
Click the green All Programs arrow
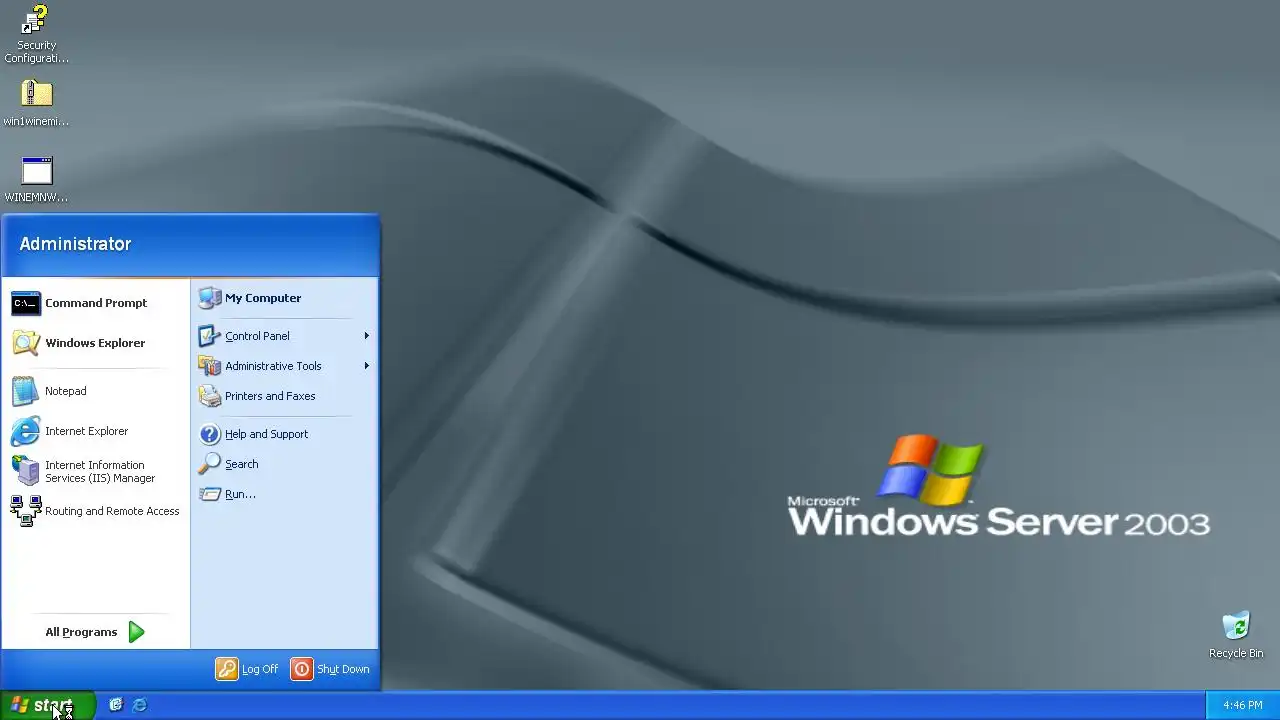point(137,632)
